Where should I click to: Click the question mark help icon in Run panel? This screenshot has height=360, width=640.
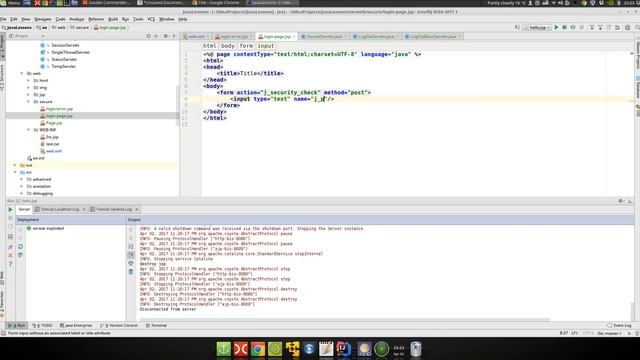click(x=10, y=264)
